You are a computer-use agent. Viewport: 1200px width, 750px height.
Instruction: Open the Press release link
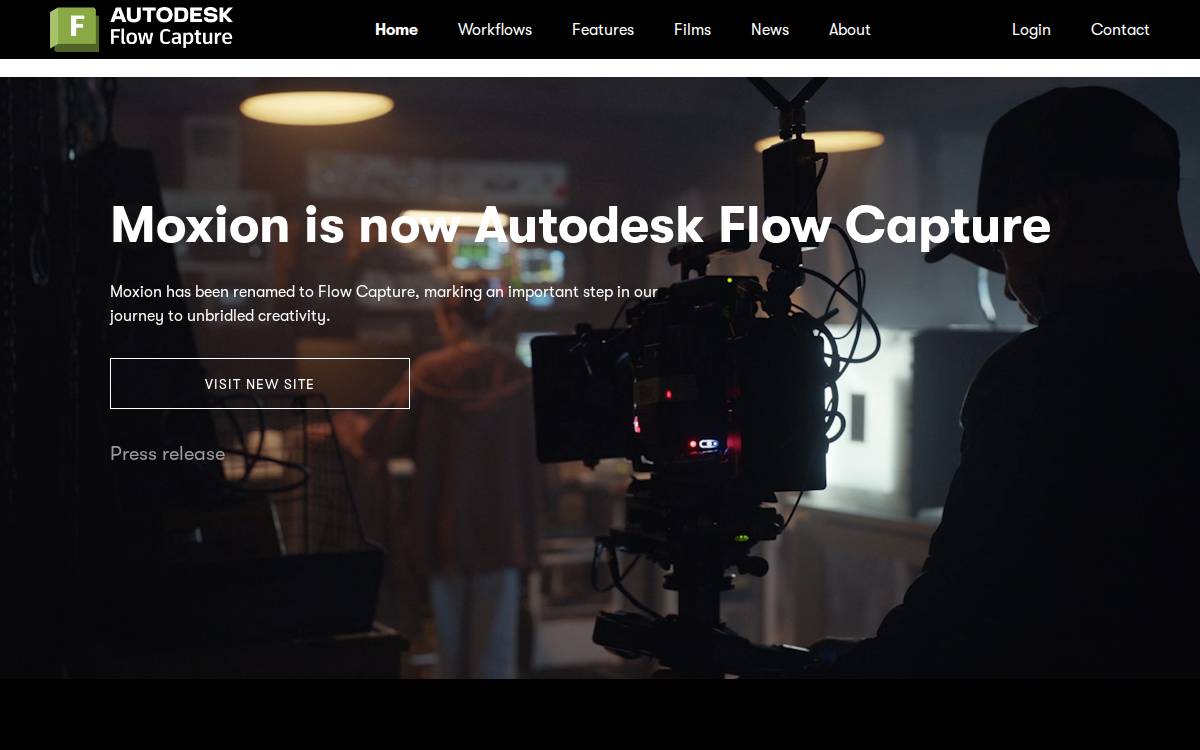167,454
